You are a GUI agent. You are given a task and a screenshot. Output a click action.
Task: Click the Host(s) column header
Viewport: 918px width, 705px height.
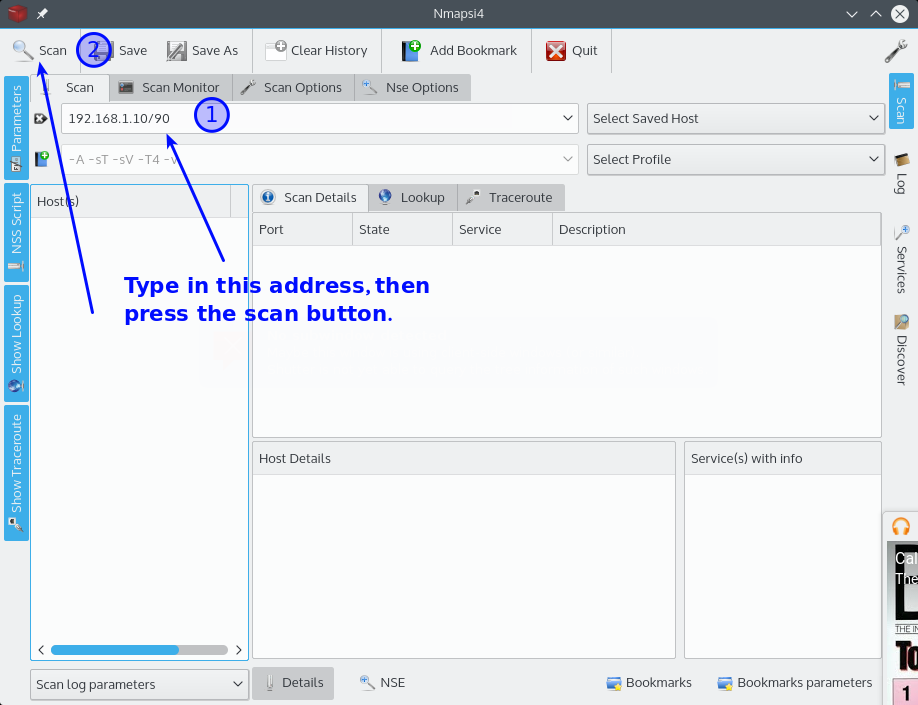tap(131, 202)
